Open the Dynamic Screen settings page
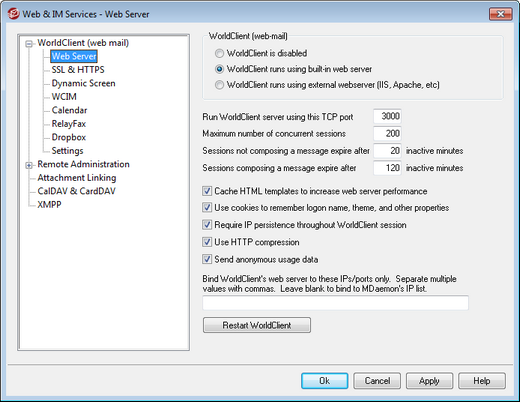This screenshot has height=402, width=520. pyautogui.click(x=83, y=83)
